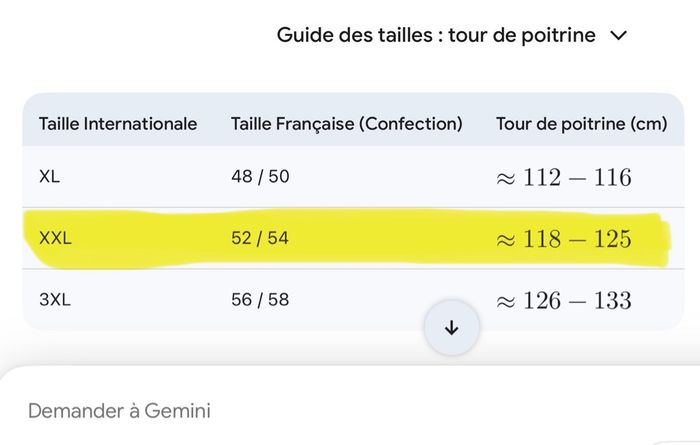Expand the chevron beside the size guide title
This screenshot has width=700, height=445.
click(x=618, y=36)
